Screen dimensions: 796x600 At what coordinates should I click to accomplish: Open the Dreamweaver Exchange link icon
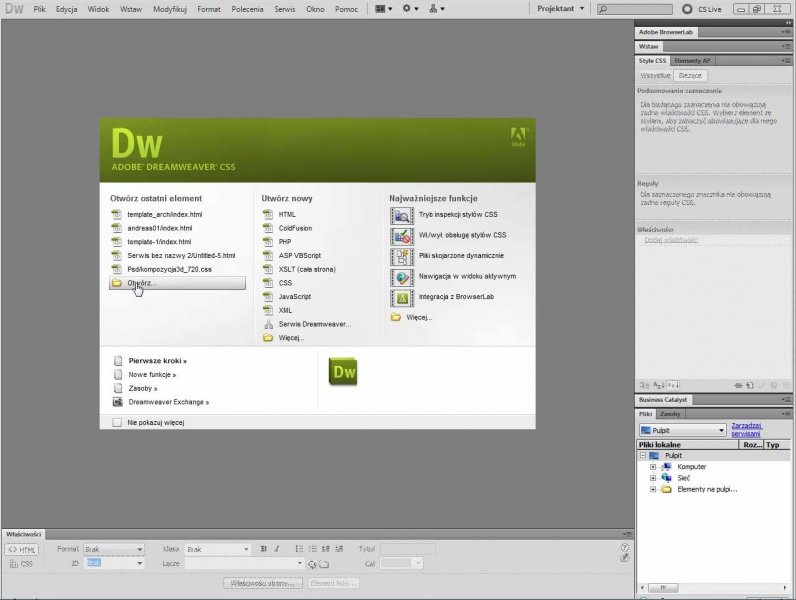tap(118, 402)
